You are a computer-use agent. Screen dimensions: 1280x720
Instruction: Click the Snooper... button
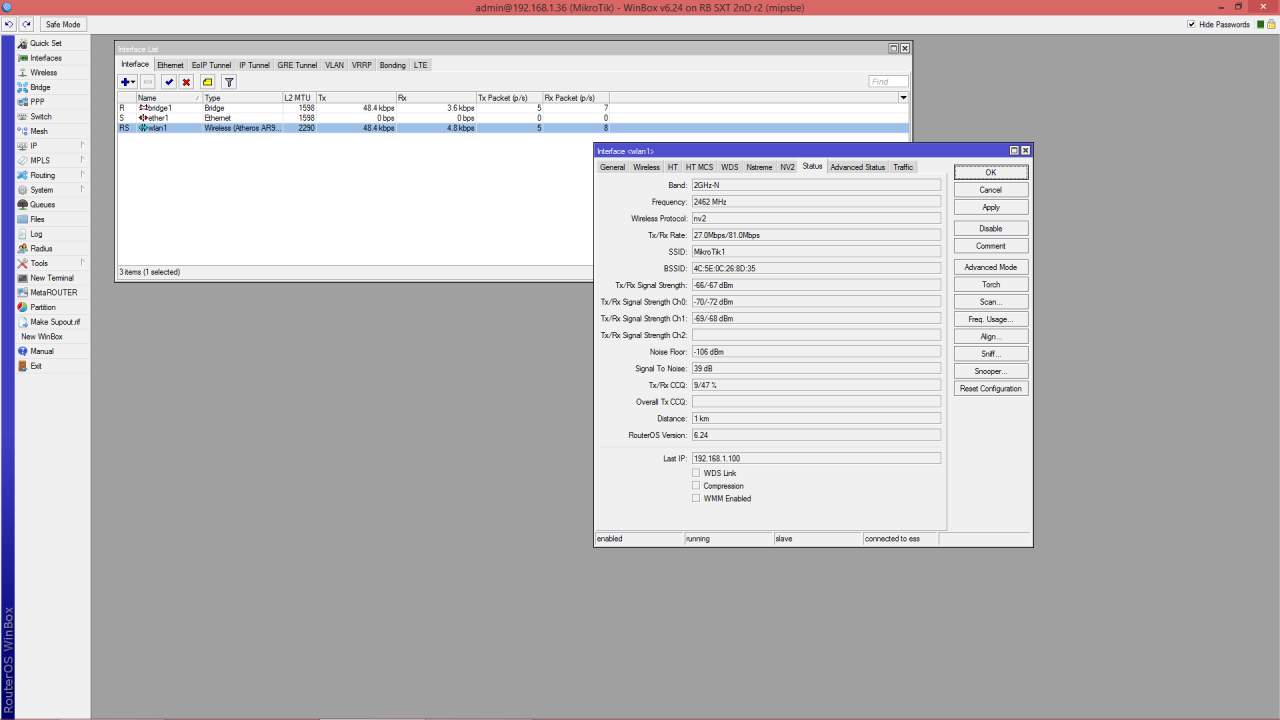[x=990, y=371]
